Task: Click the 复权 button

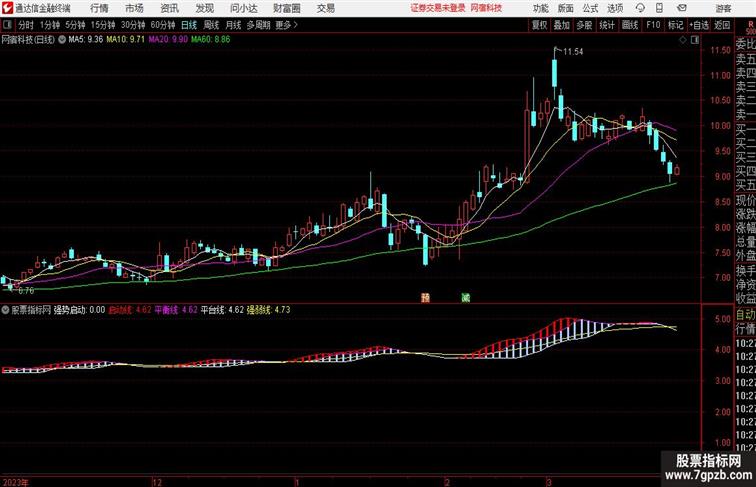Action: (x=539, y=25)
